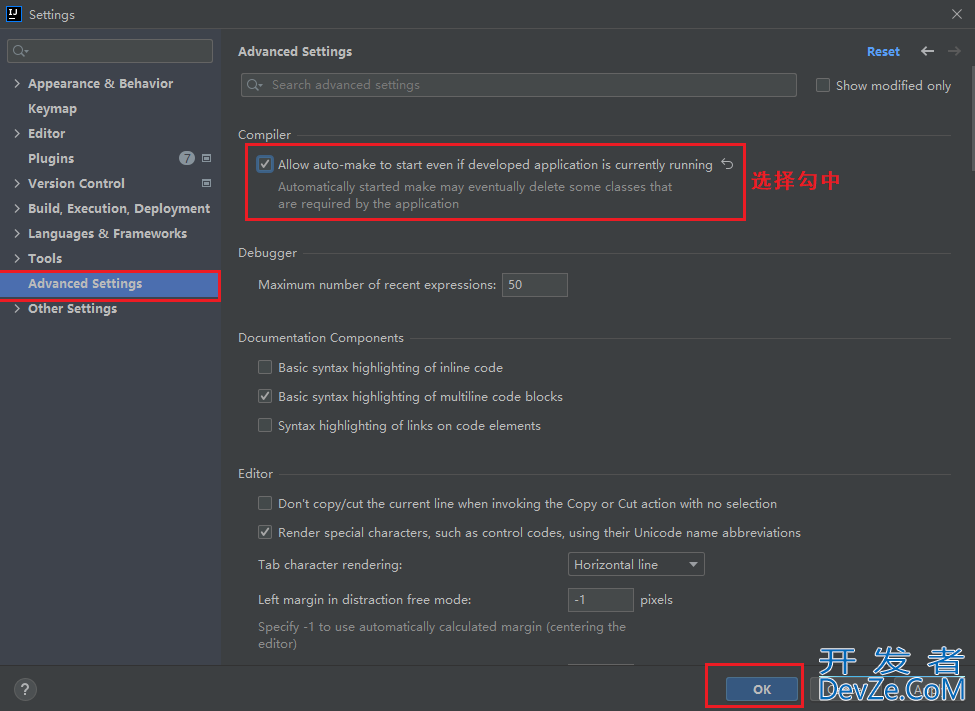Expand the Editor tree node

tap(17, 133)
